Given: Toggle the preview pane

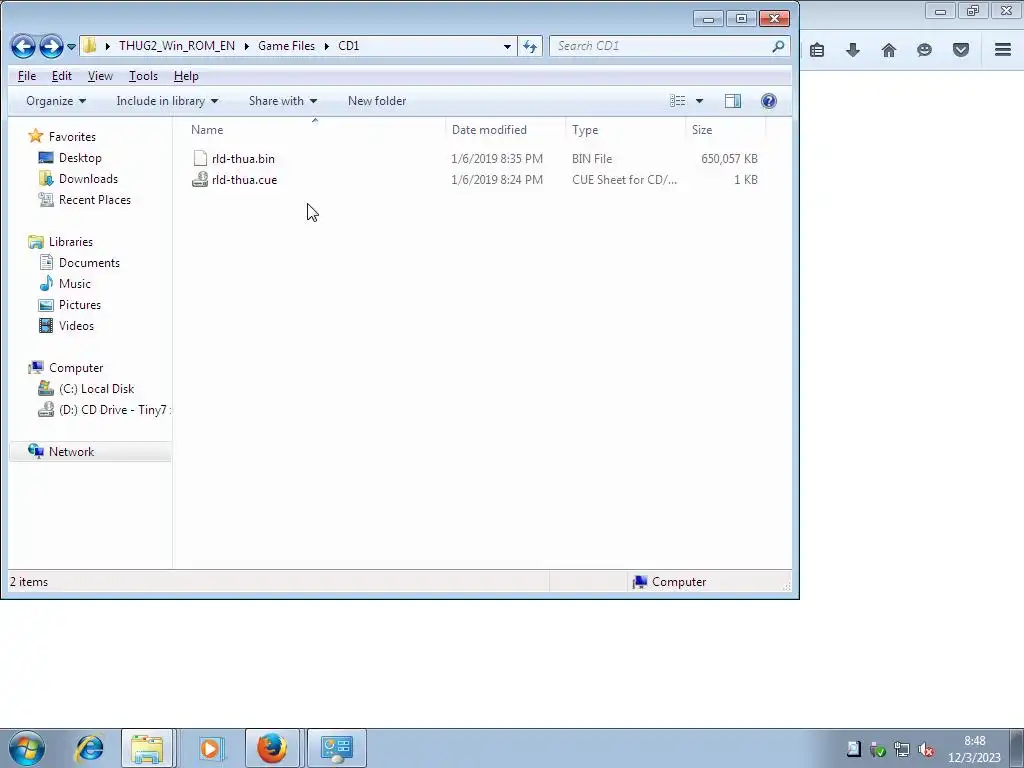Looking at the screenshot, I should [x=733, y=101].
